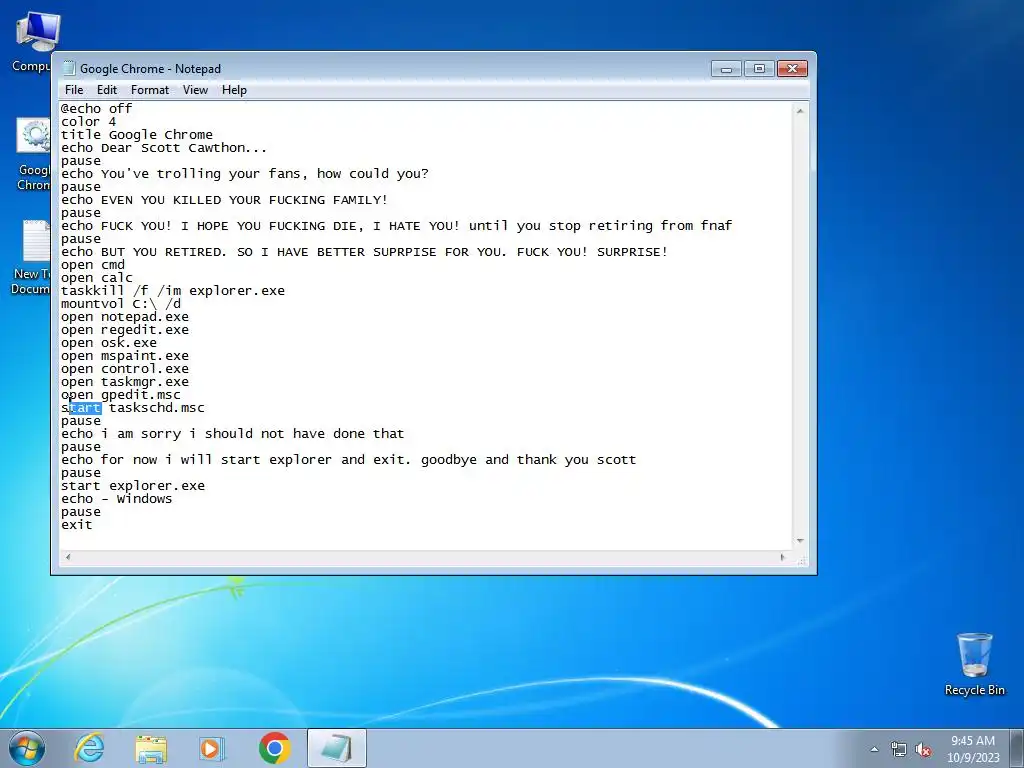Click the highlighted 'tart' selection
The height and width of the screenshot is (768, 1024).
coord(86,408)
